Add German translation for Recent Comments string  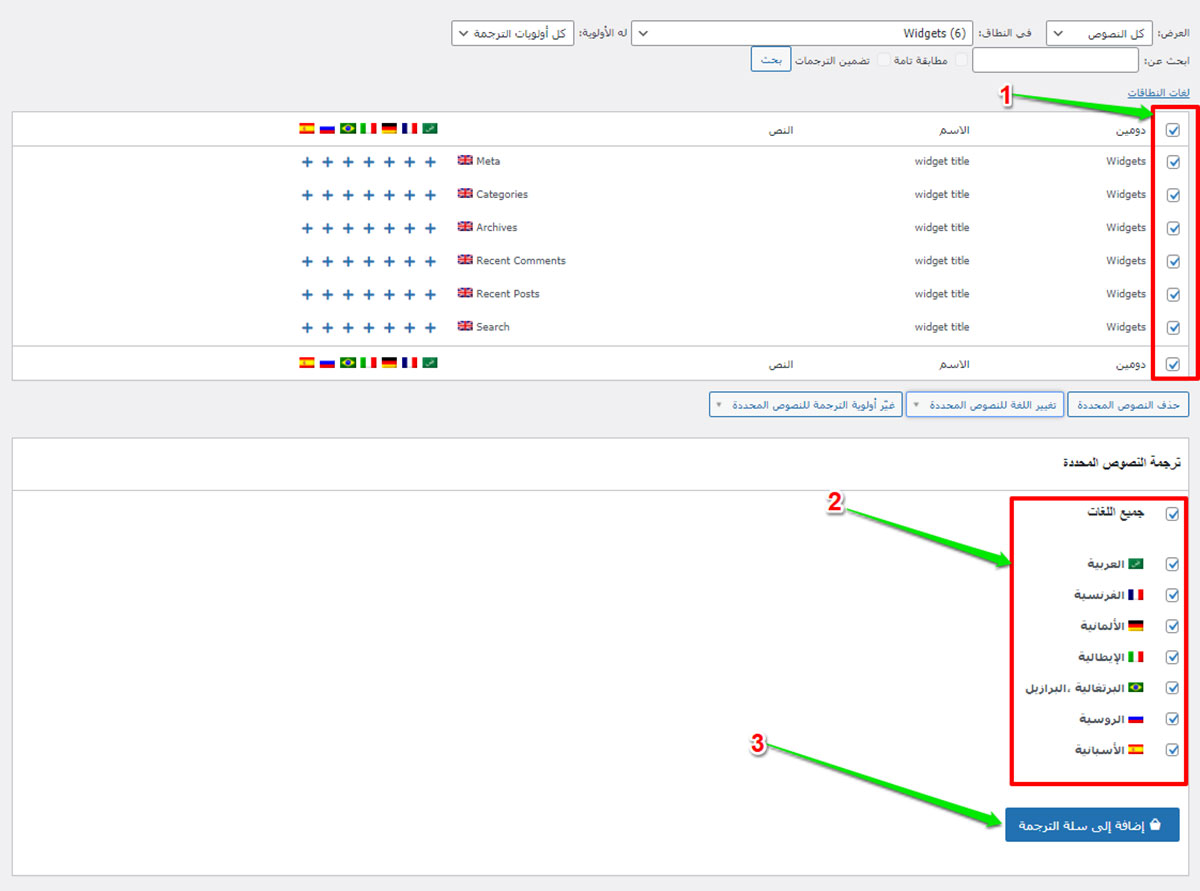click(389, 261)
